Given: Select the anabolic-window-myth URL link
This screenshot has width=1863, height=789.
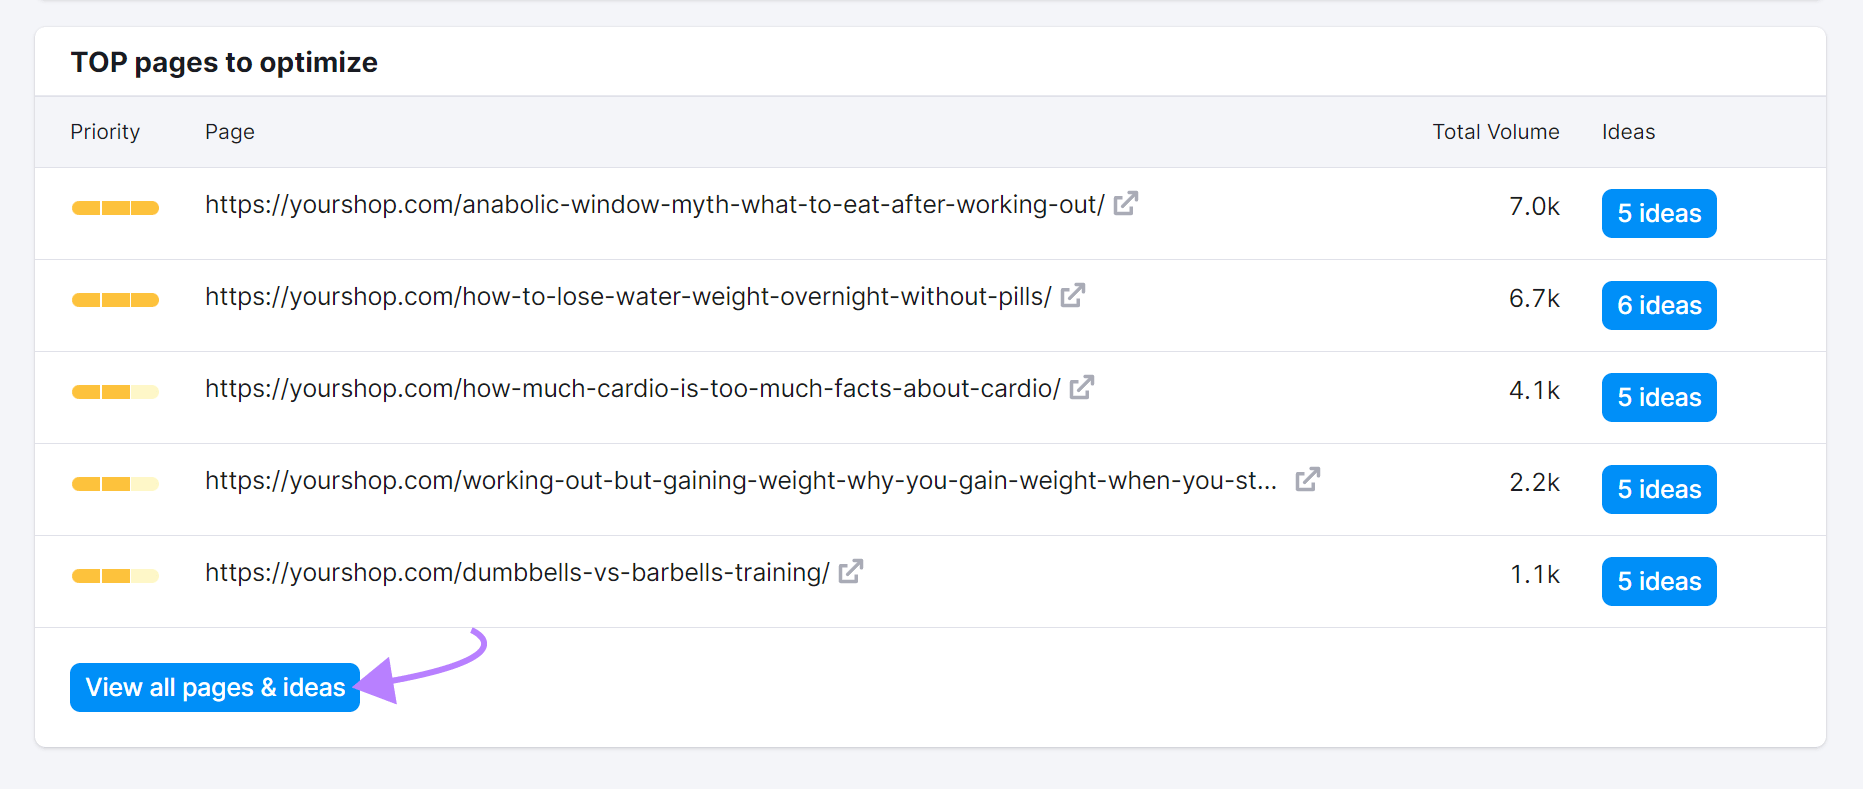Looking at the screenshot, I should [x=656, y=204].
